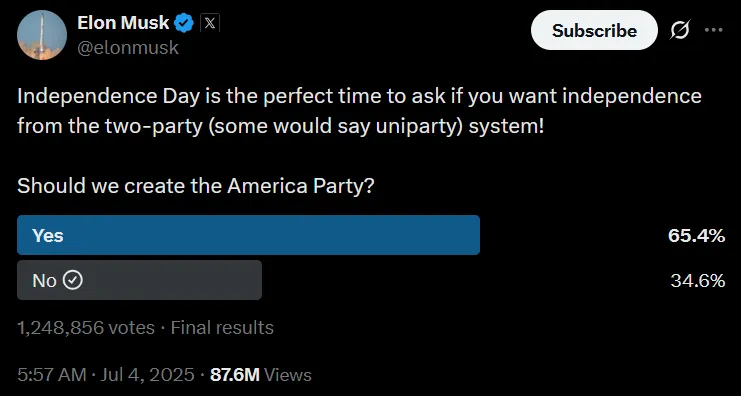Click the blue verified checkmark badge

click(x=184, y=23)
